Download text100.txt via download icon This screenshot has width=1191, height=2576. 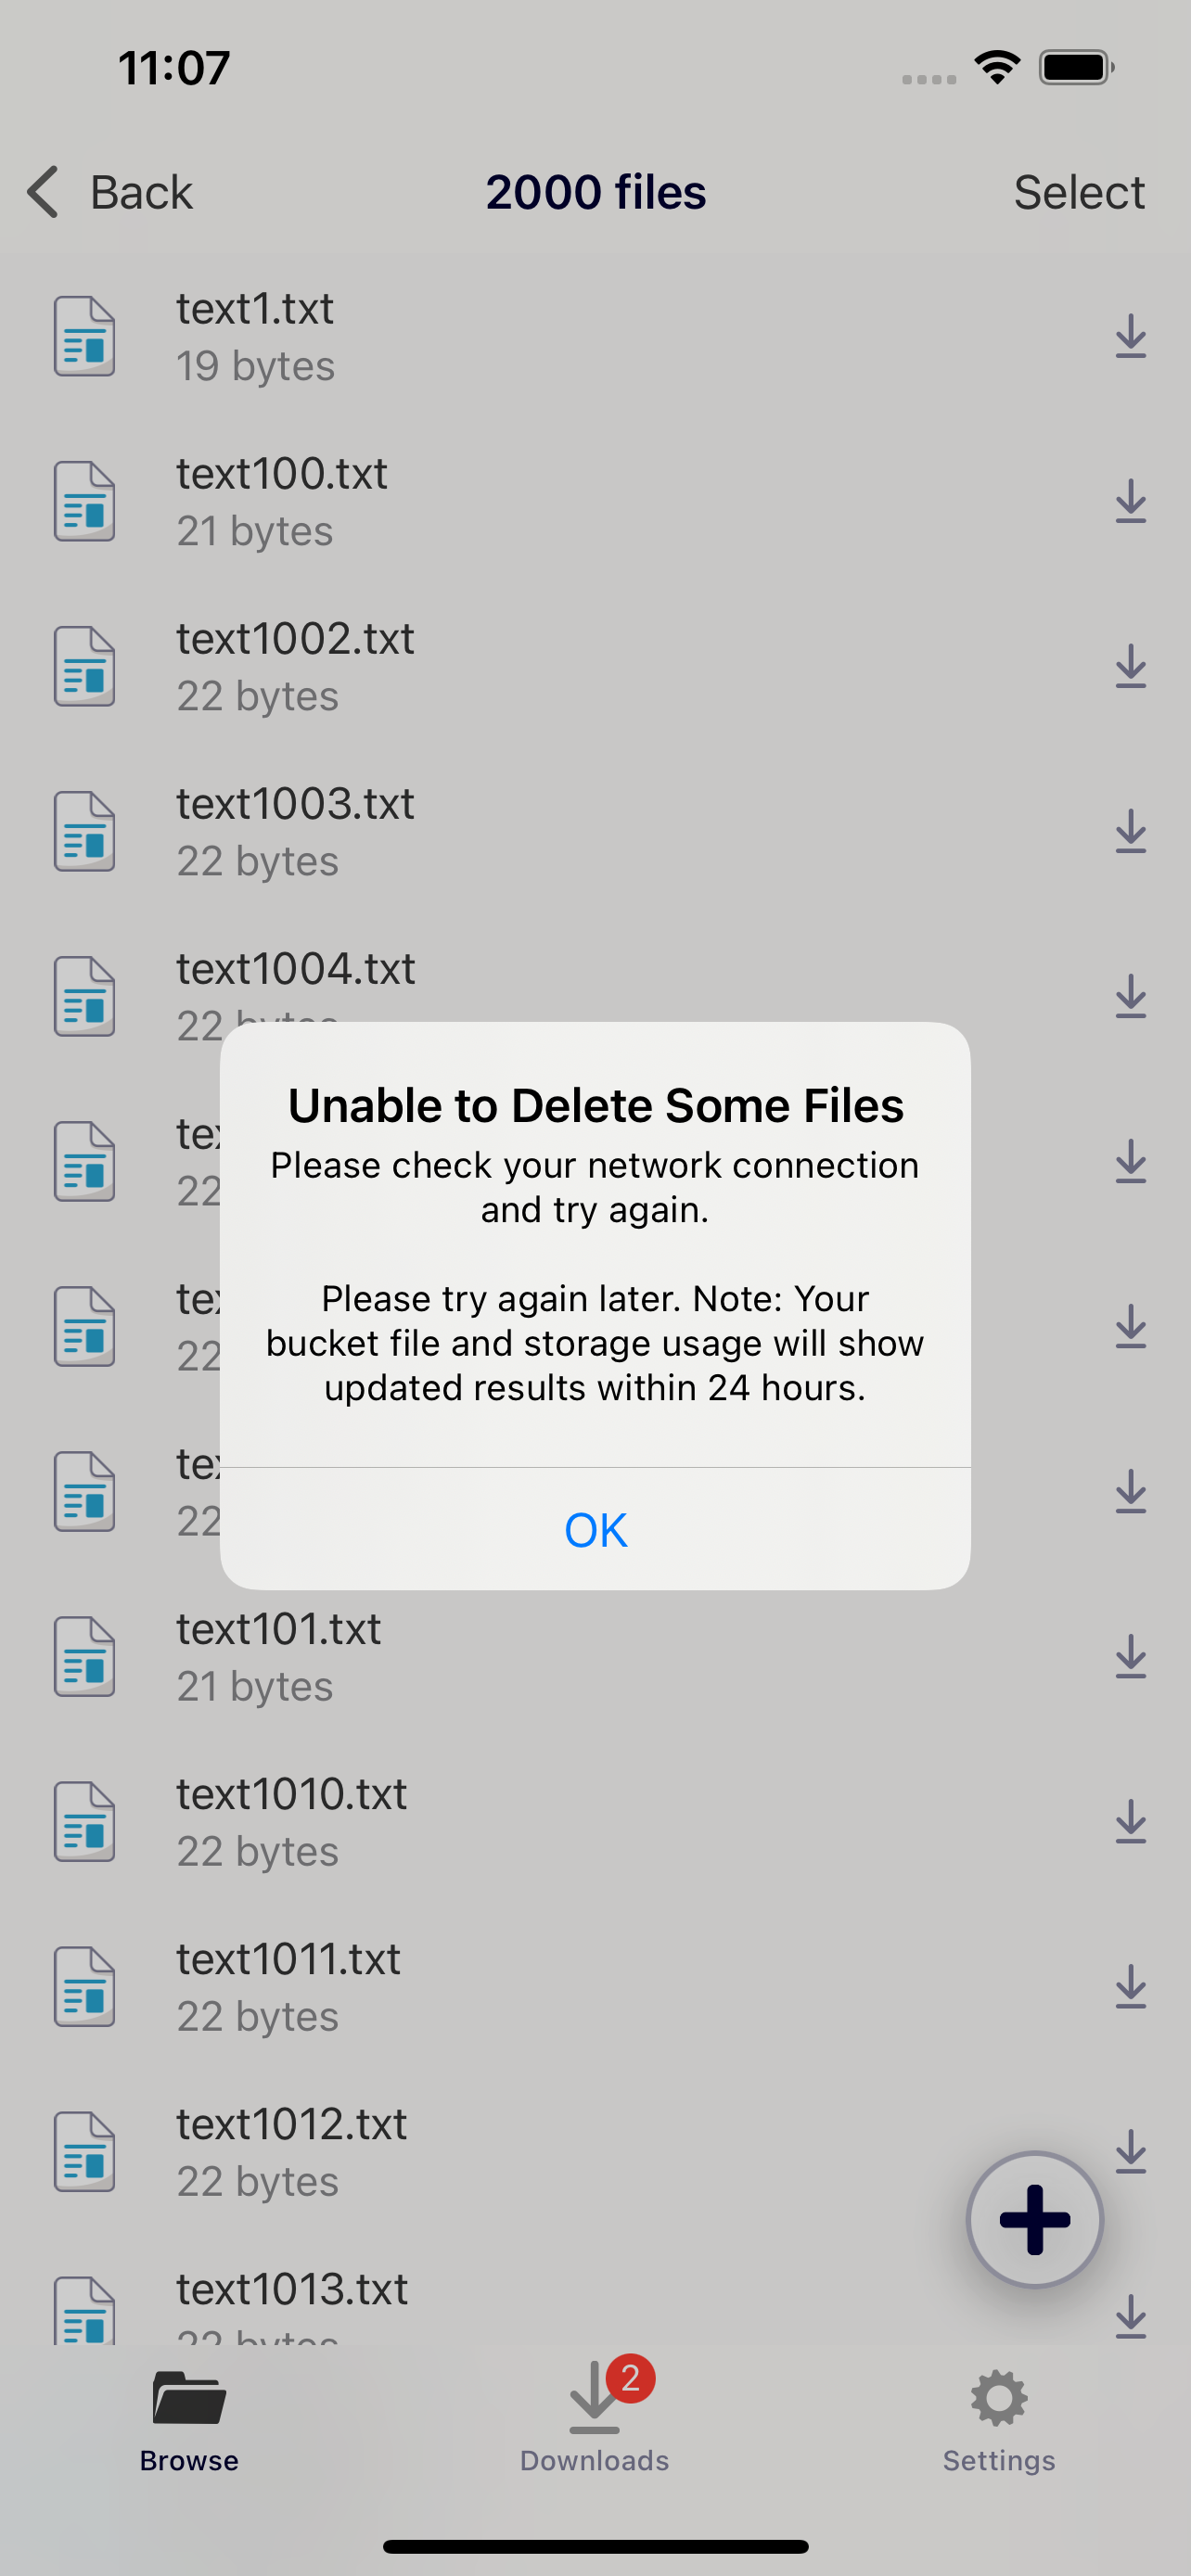point(1130,502)
